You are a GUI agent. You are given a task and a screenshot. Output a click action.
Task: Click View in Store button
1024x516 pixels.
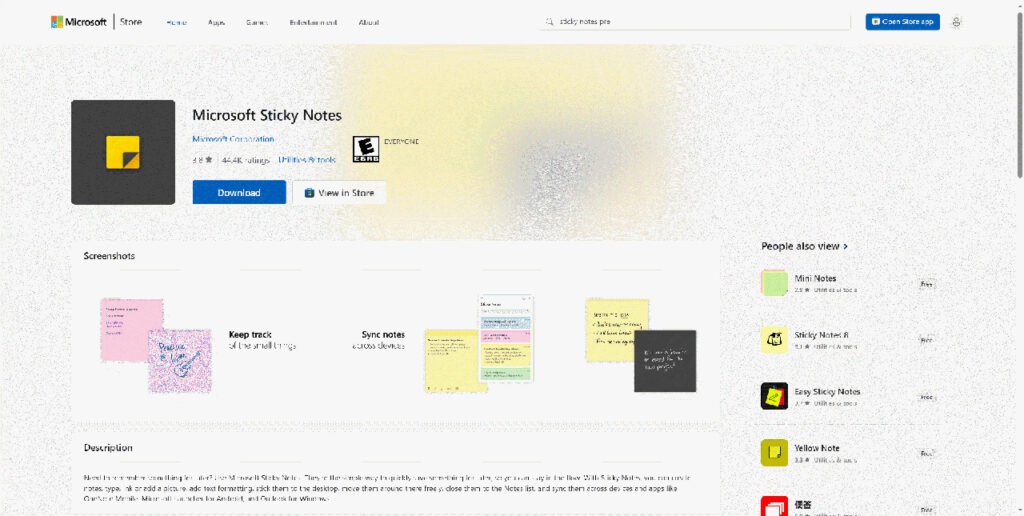(x=339, y=193)
